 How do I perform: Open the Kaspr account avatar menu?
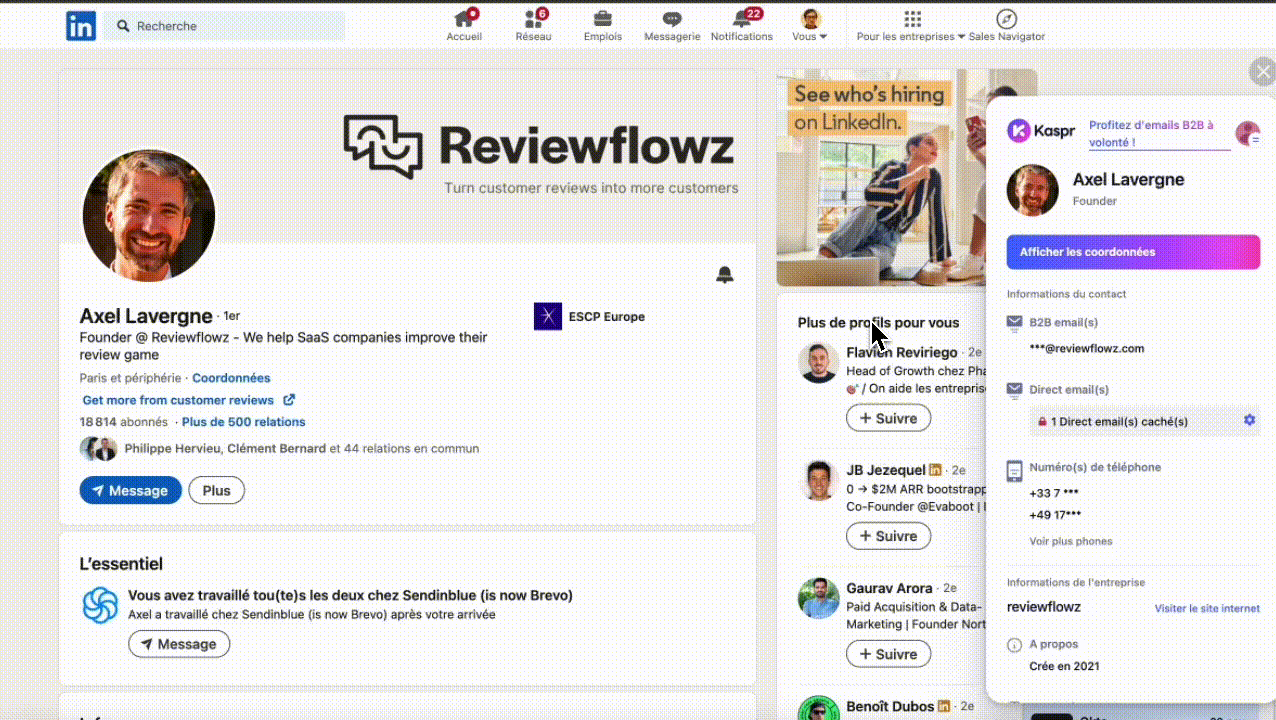click(x=1247, y=133)
